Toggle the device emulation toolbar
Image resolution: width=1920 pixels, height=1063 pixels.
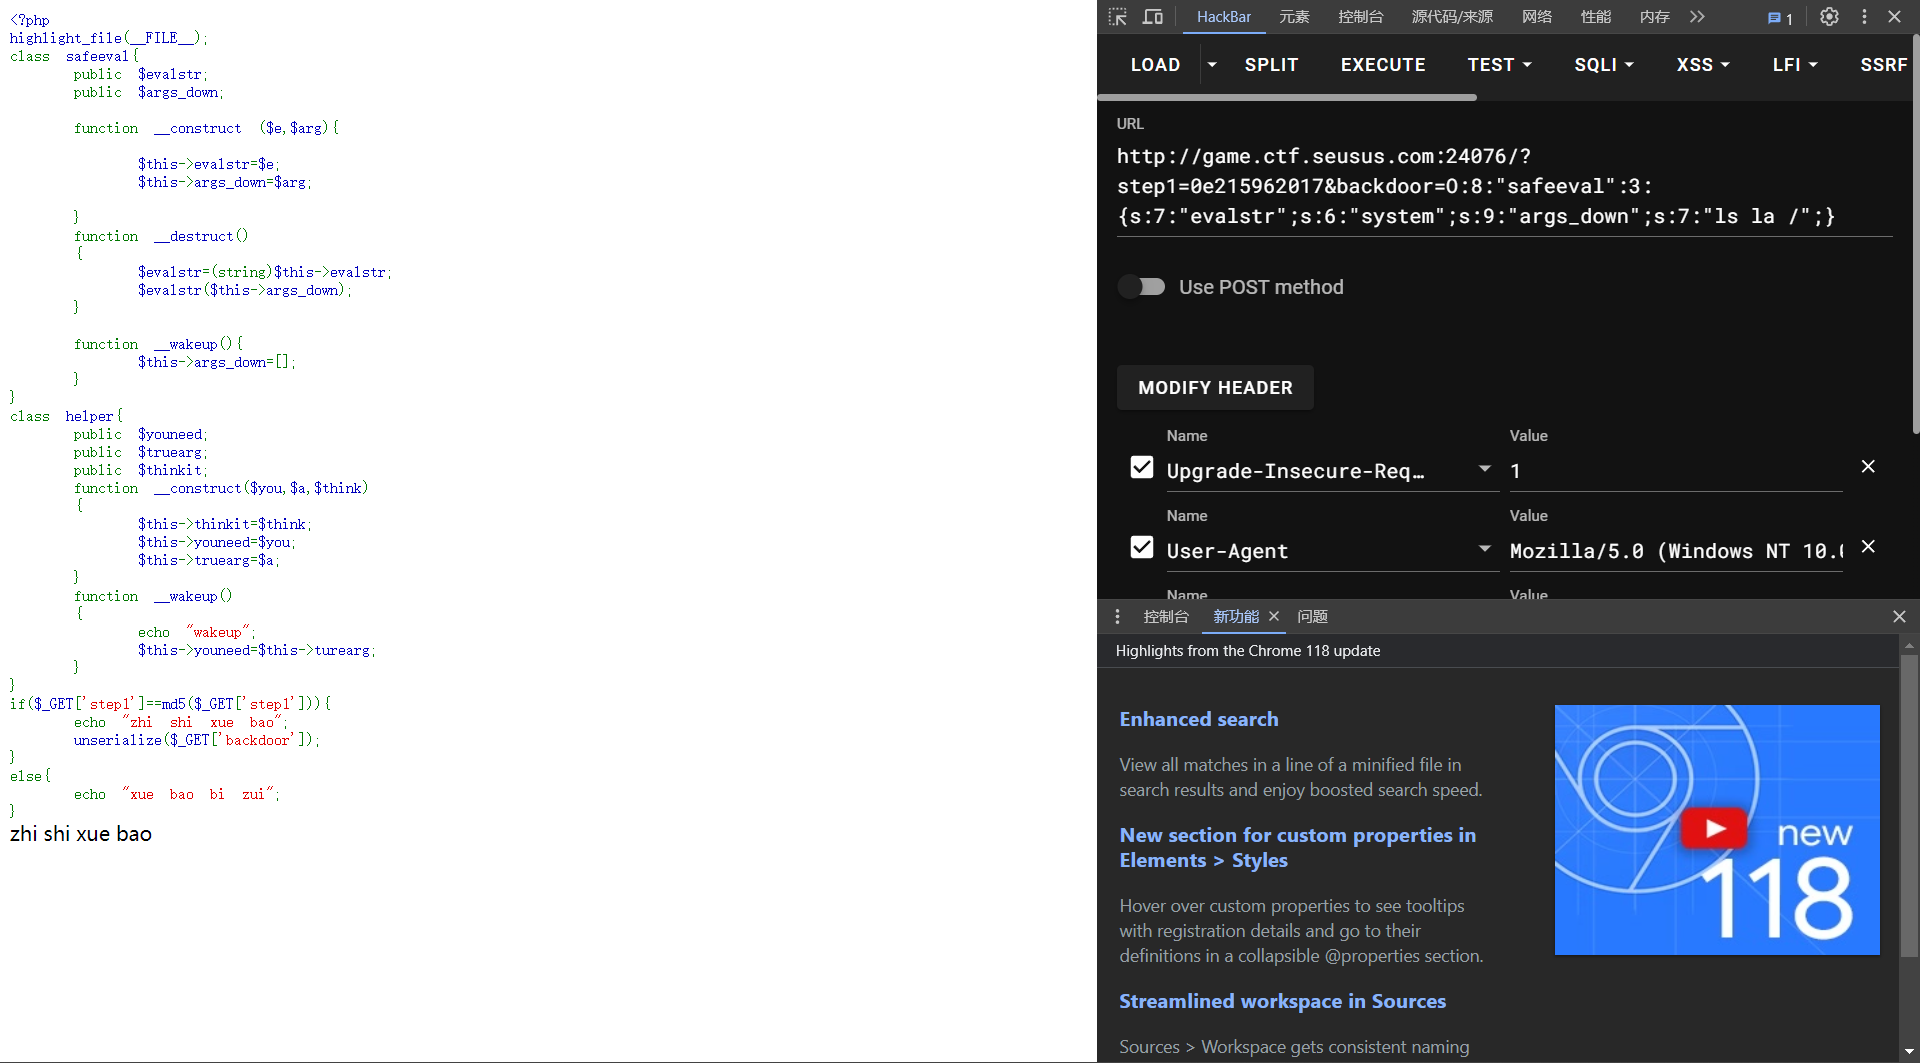click(1152, 16)
